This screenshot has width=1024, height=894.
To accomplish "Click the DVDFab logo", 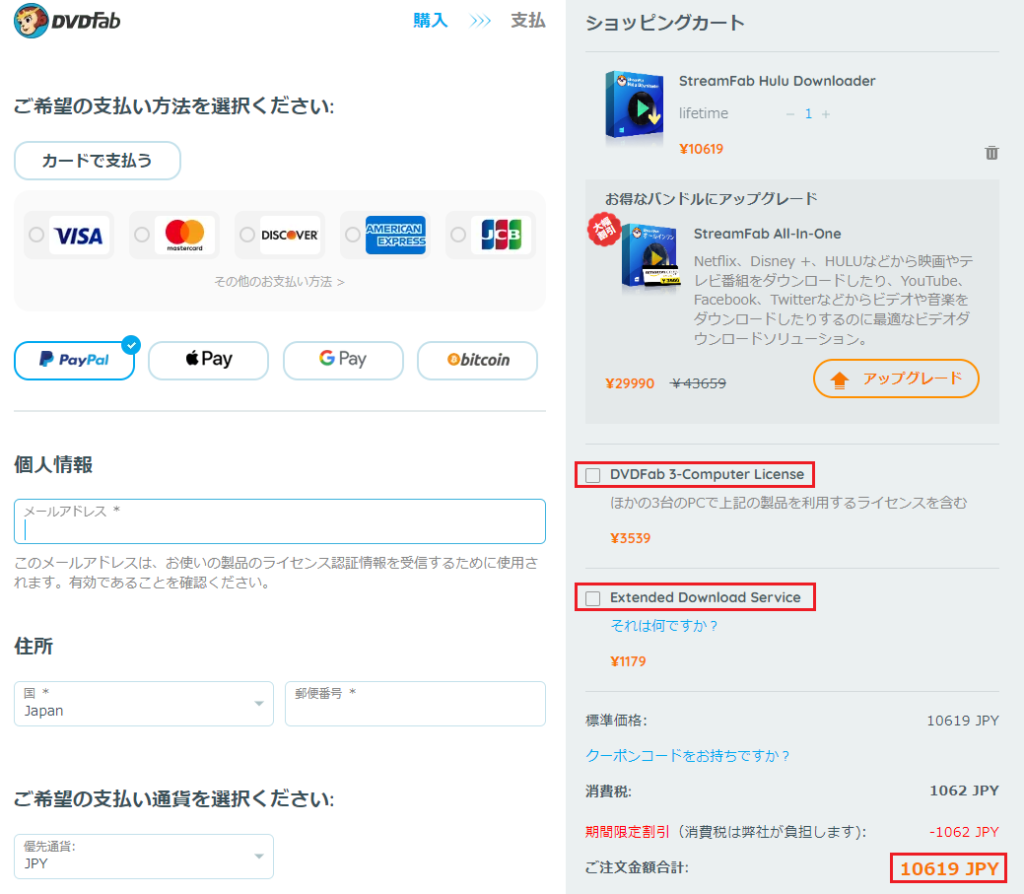I will [x=67, y=21].
